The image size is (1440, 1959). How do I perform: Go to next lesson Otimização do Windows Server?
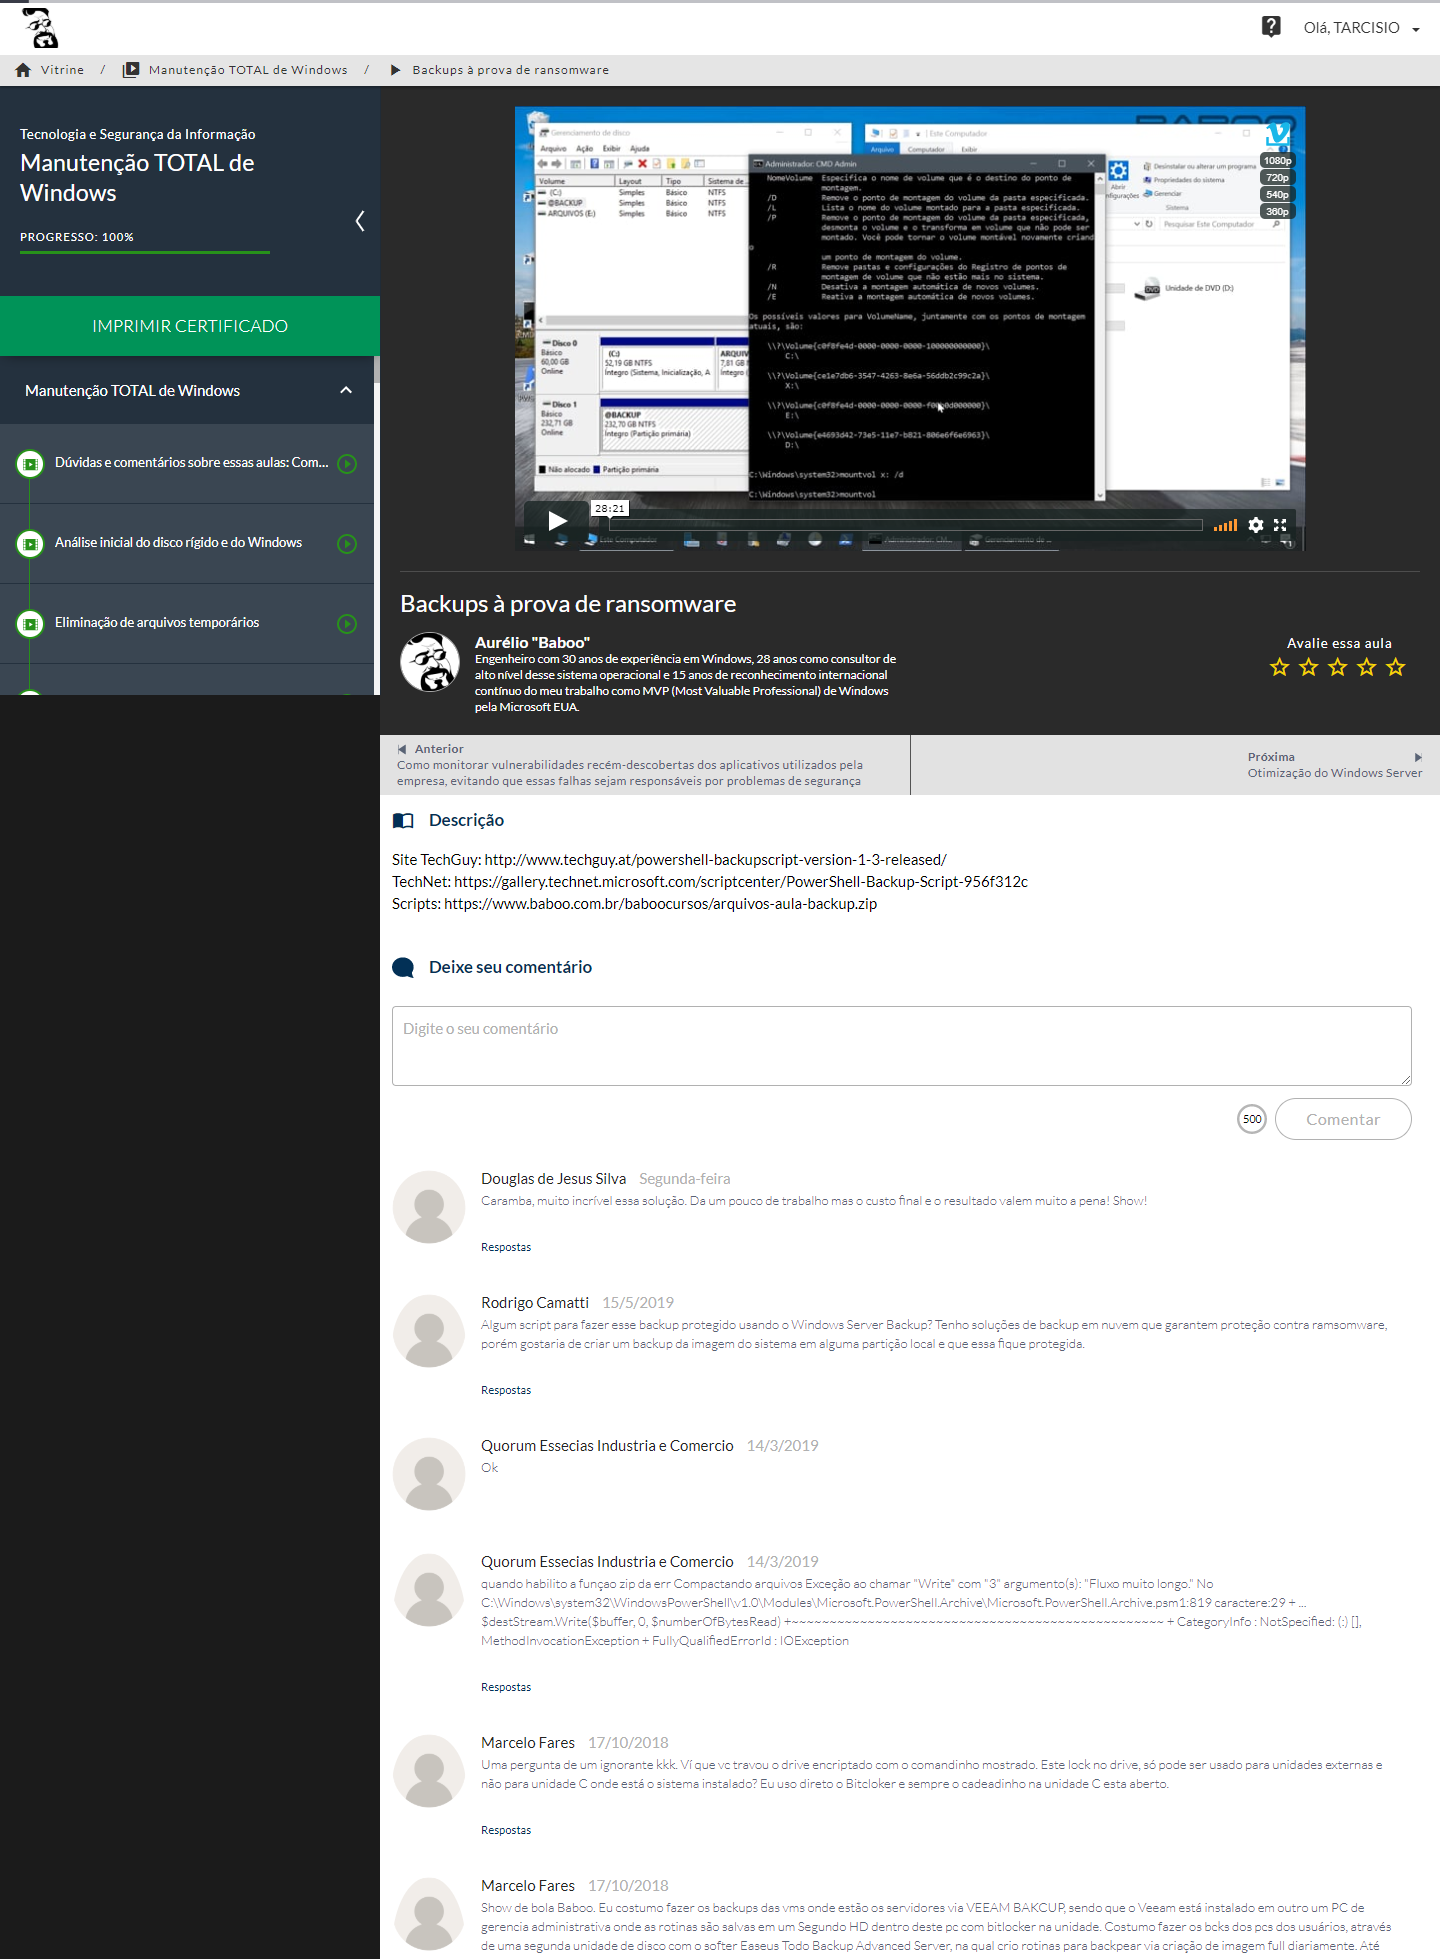pyautogui.click(x=1333, y=765)
